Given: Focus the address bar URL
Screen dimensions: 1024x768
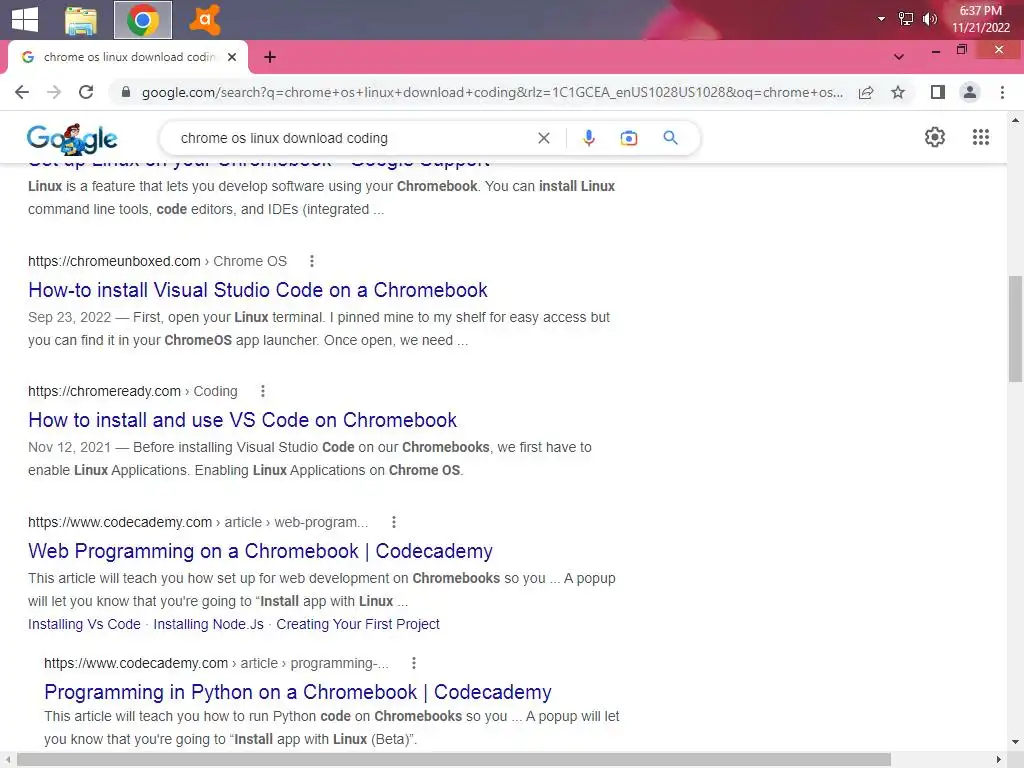Looking at the screenshot, I should pos(492,92).
